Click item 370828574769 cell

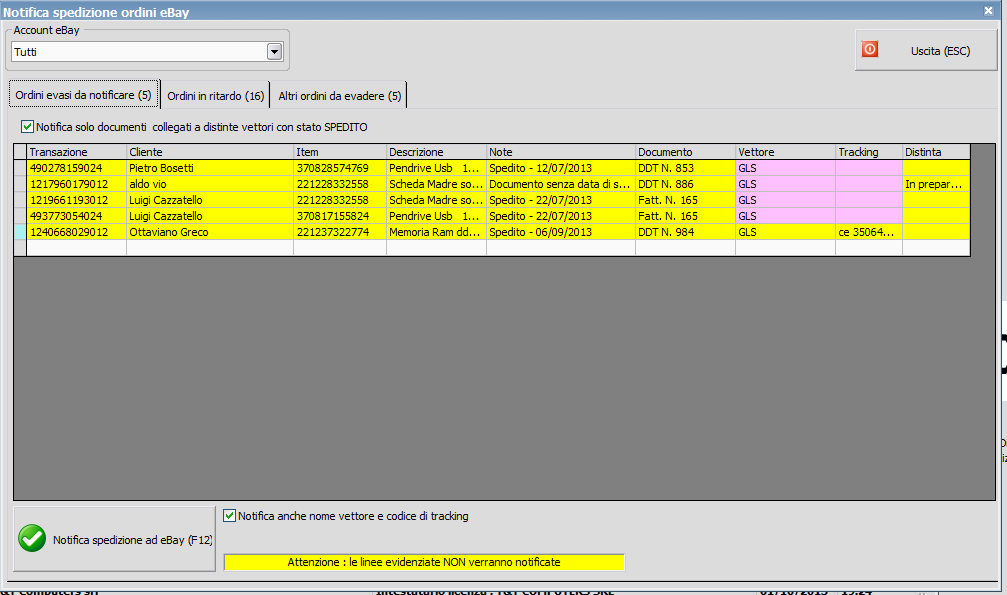pyautogui.click(x=340, y=168)
